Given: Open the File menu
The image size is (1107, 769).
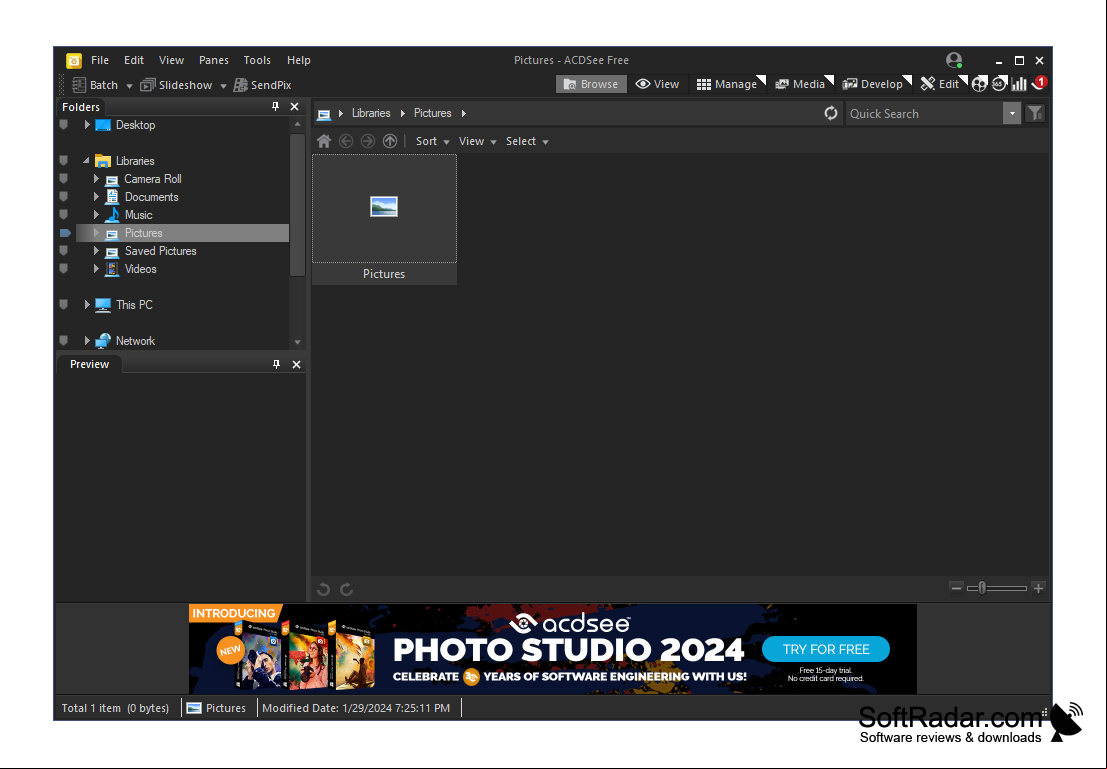Looking at the screenshot, I should click(100, 60).
